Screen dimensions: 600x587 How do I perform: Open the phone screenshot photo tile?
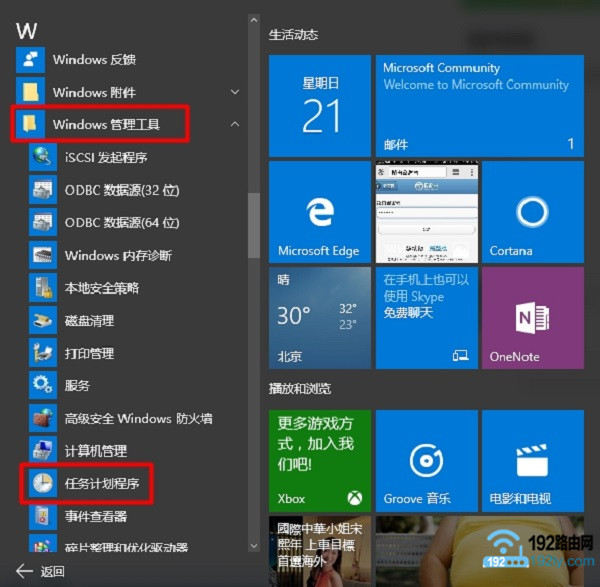click(x=427, y=212)
